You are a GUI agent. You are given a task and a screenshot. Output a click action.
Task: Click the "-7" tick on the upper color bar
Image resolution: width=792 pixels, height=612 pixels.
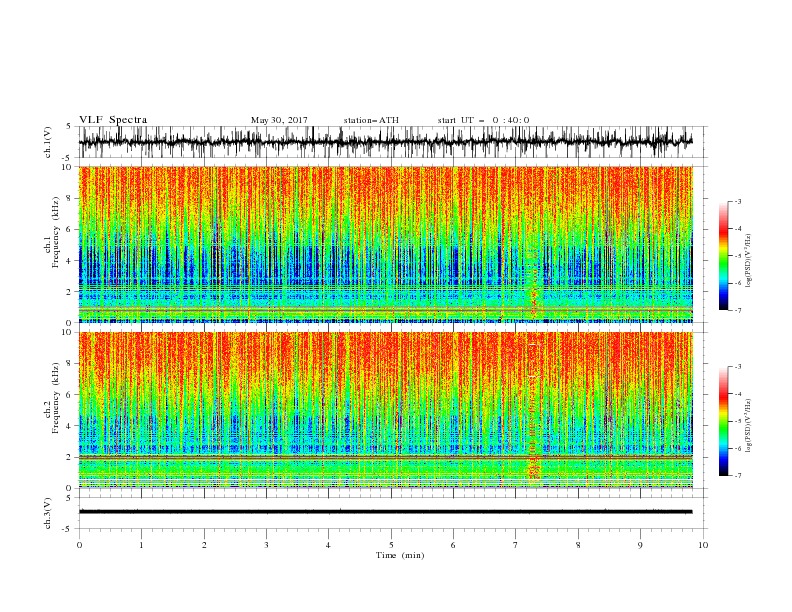pos(737,311)
